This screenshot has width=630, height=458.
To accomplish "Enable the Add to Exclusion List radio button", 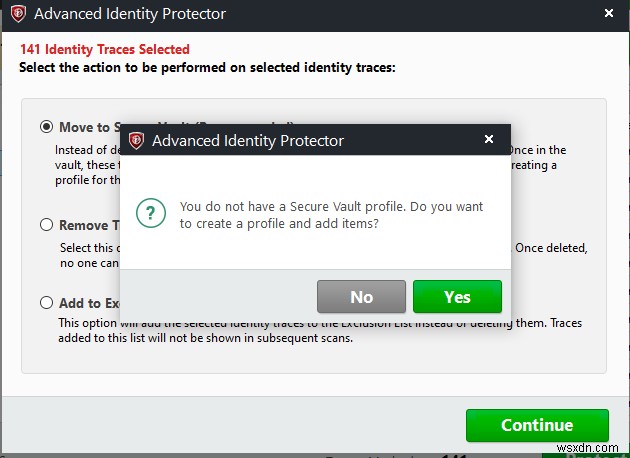I will (x=46, y=303).
